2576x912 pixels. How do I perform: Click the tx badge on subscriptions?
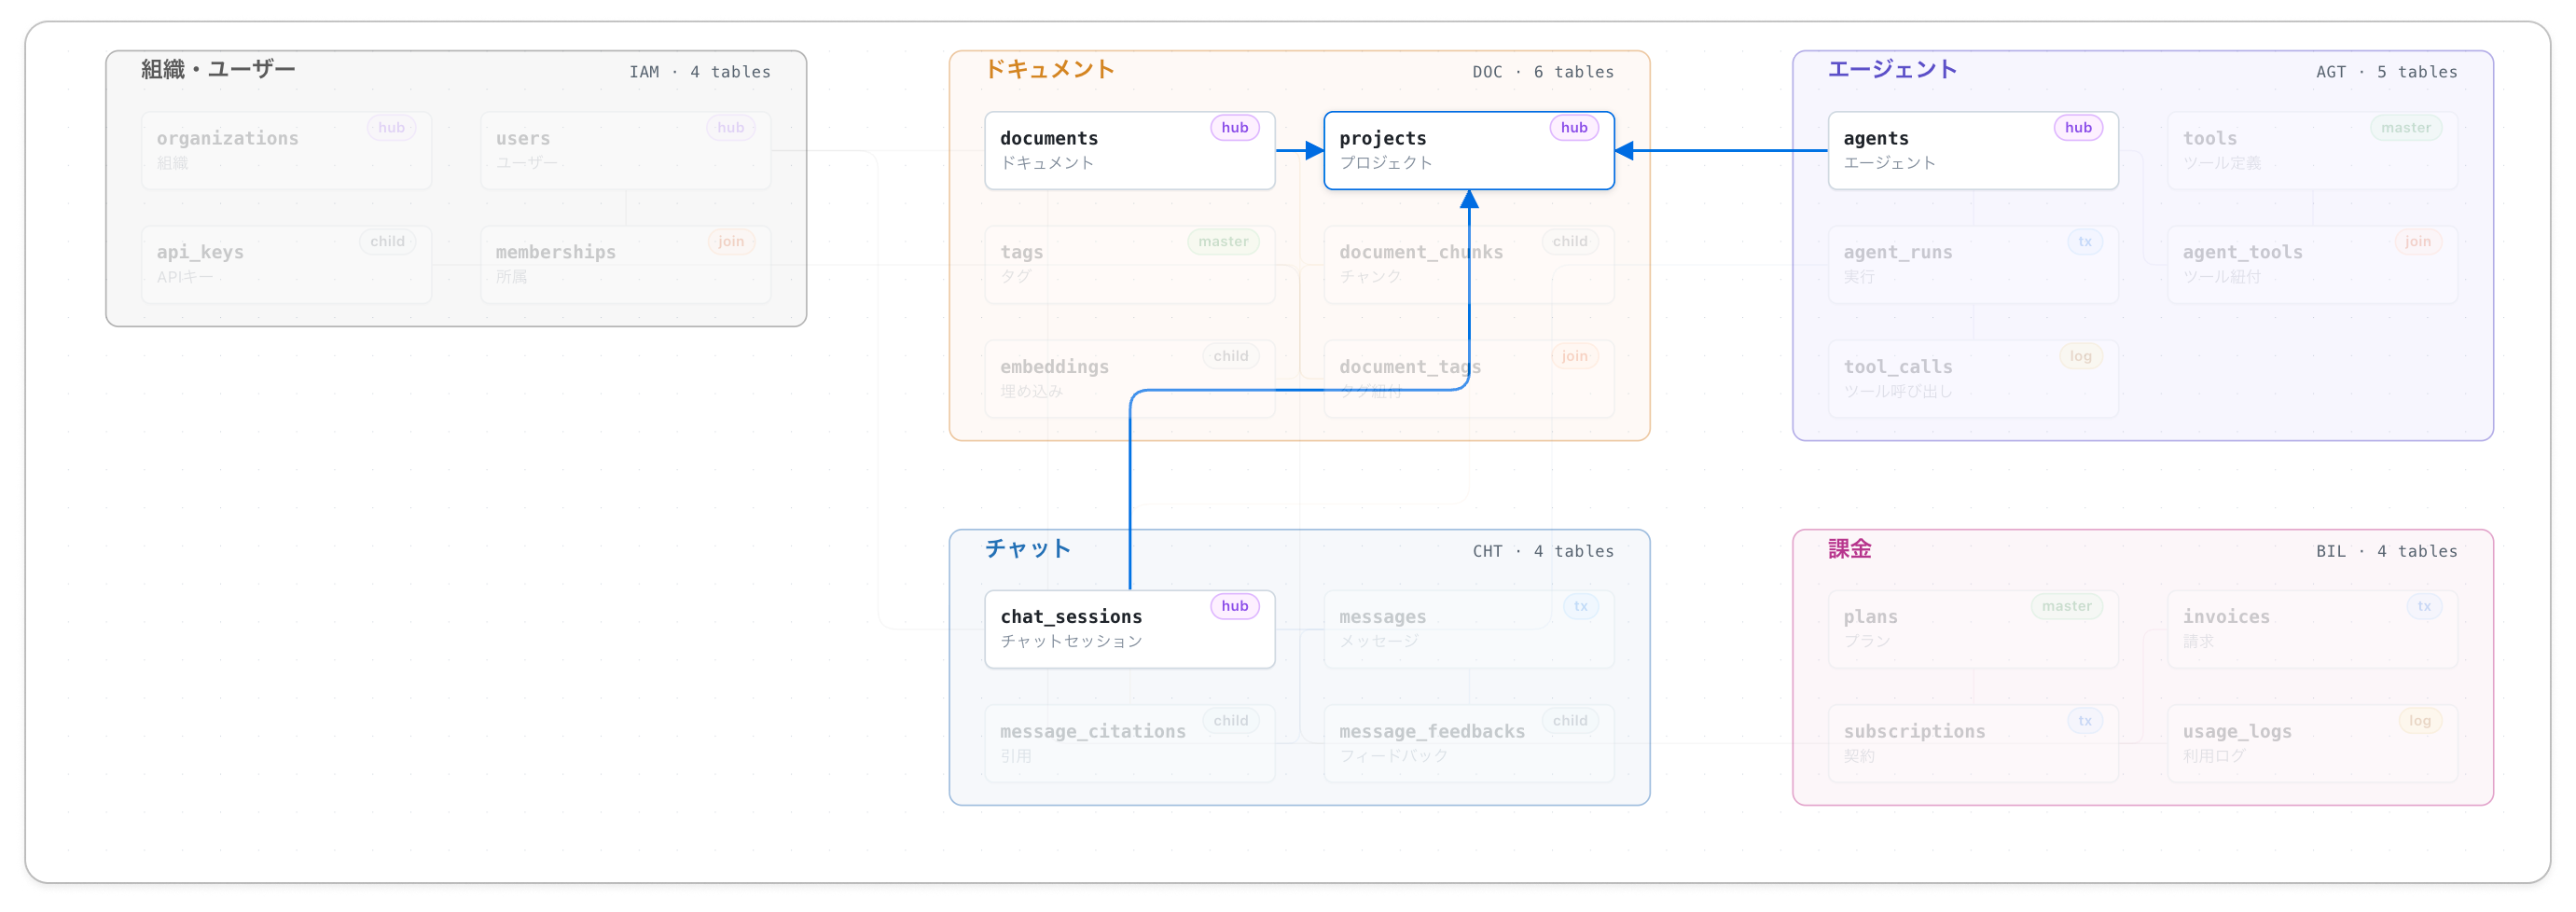[x=2085, y=720]
